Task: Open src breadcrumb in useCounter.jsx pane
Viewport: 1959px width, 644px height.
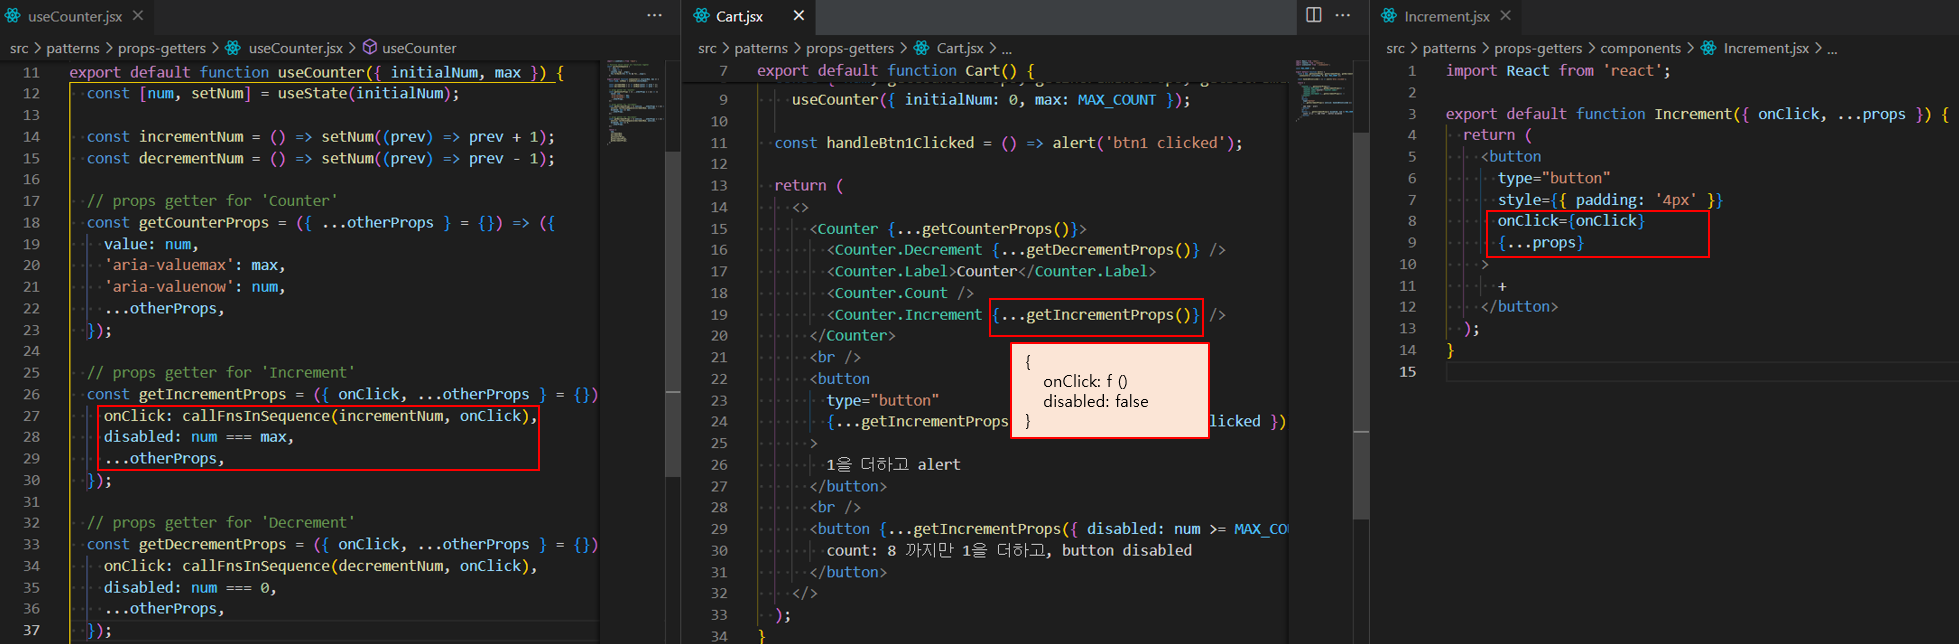Action: pyautogui.click(x=19, y=48)
